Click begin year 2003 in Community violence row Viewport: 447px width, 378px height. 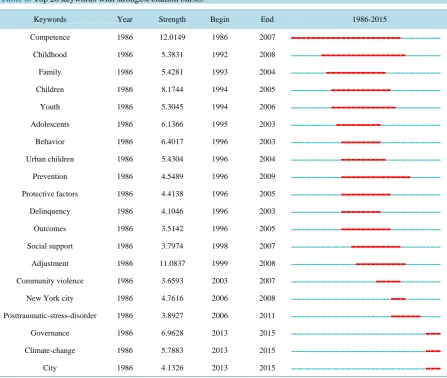pyautogui.click(x=220, y=281)
